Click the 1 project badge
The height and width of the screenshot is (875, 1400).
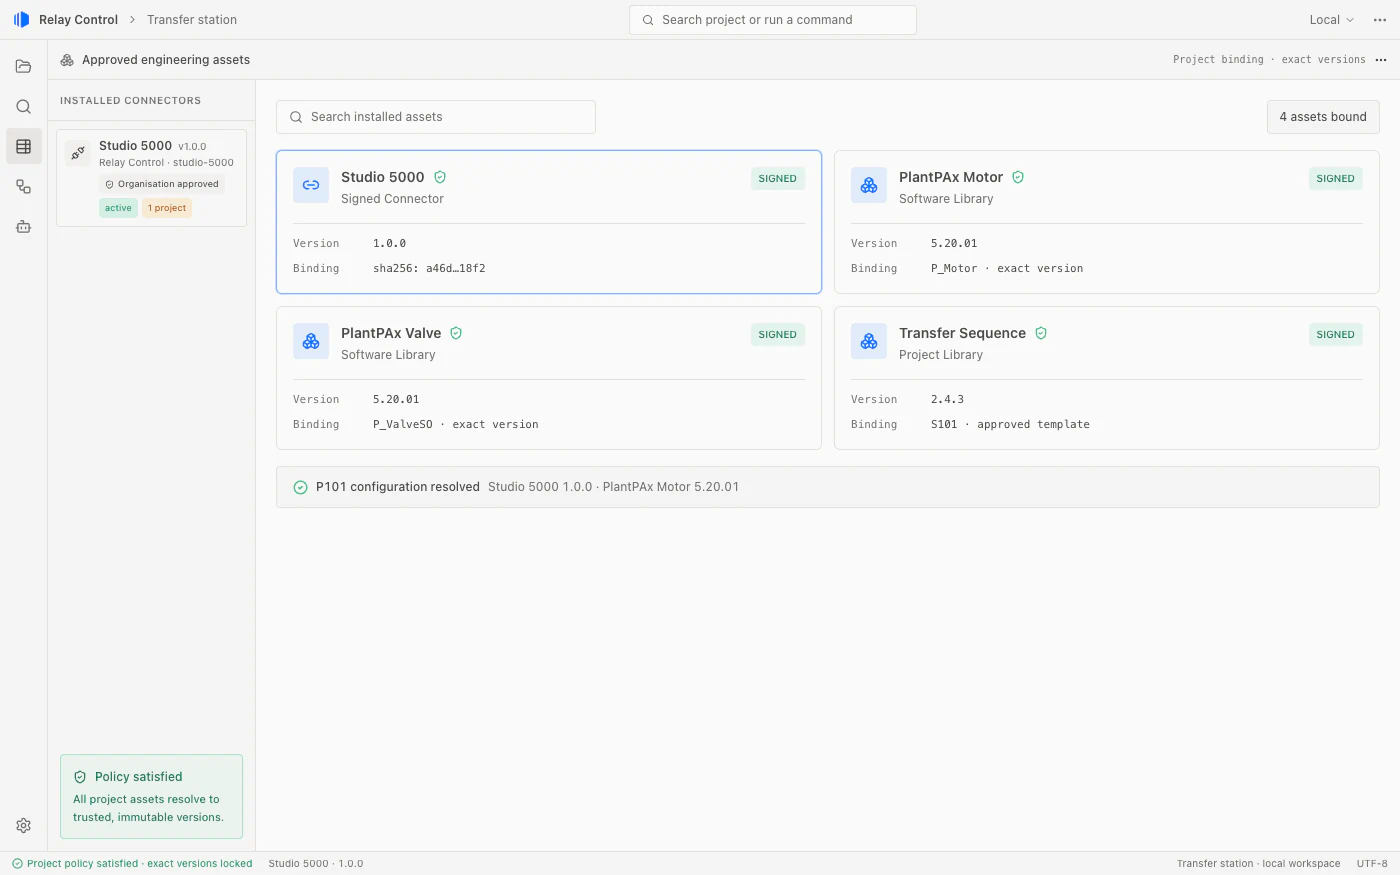click(167, 208)
